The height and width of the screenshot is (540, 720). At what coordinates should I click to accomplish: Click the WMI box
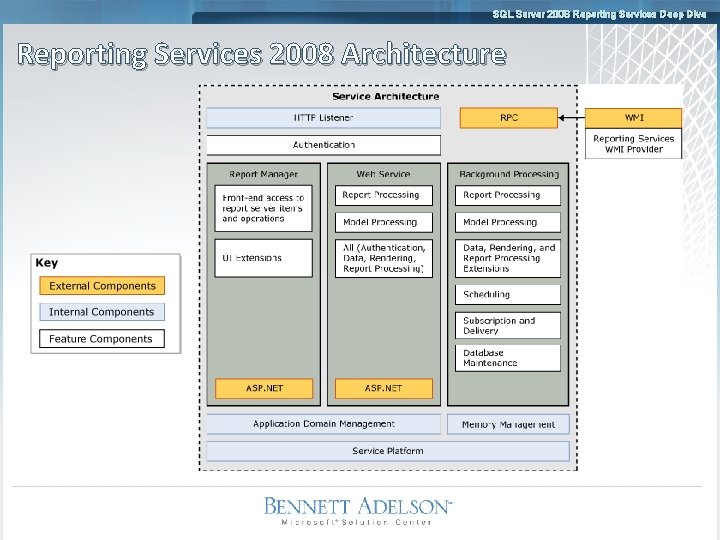(634, 118)
